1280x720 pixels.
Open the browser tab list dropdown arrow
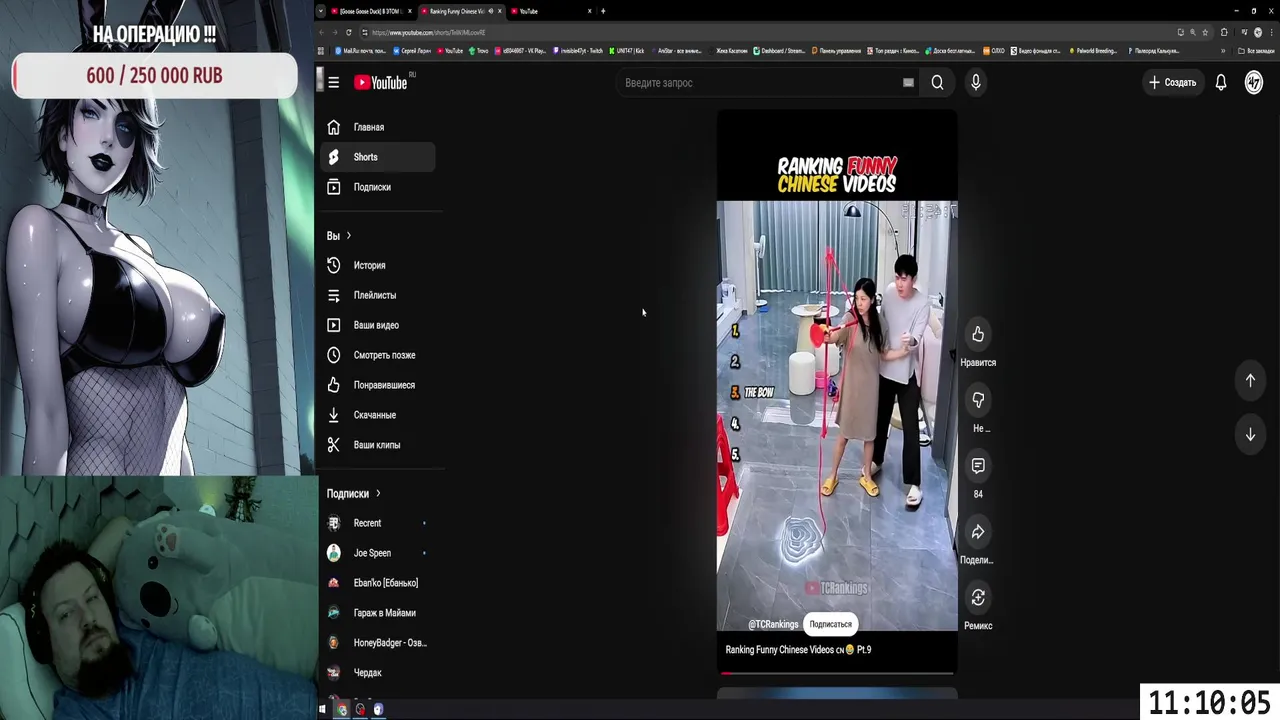321,11
